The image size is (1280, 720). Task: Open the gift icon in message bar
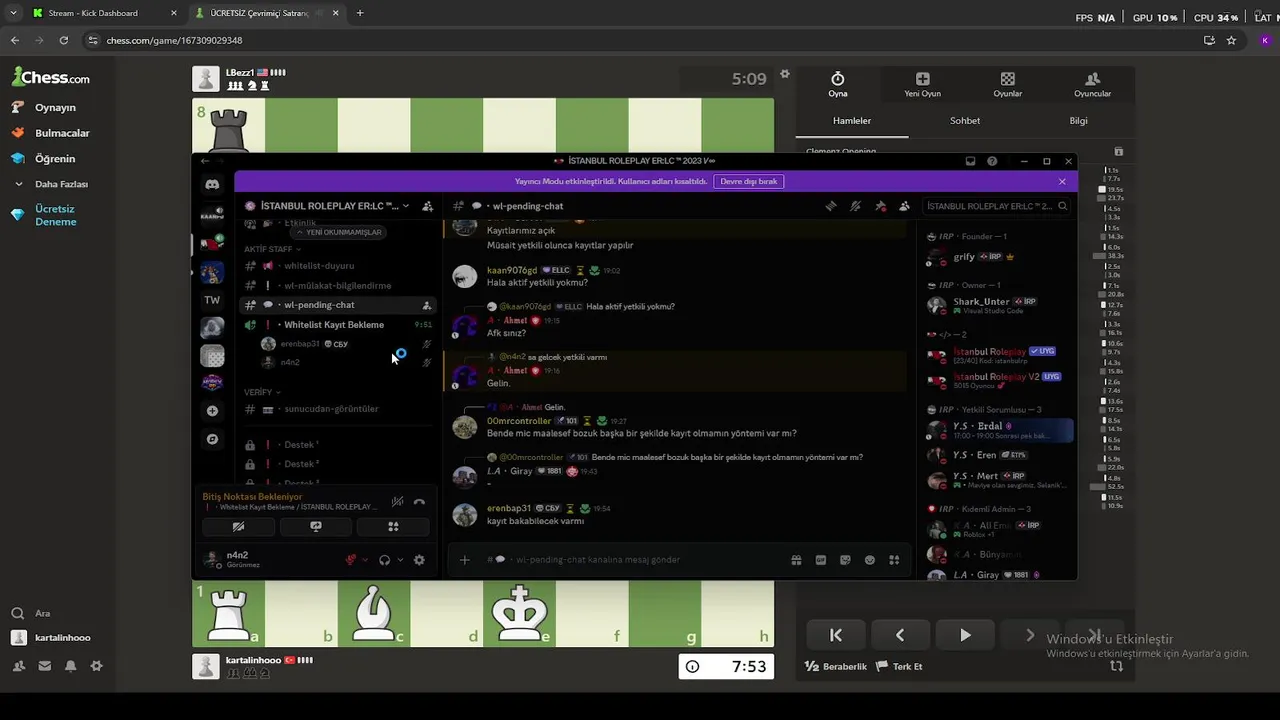tap(796, 560)
